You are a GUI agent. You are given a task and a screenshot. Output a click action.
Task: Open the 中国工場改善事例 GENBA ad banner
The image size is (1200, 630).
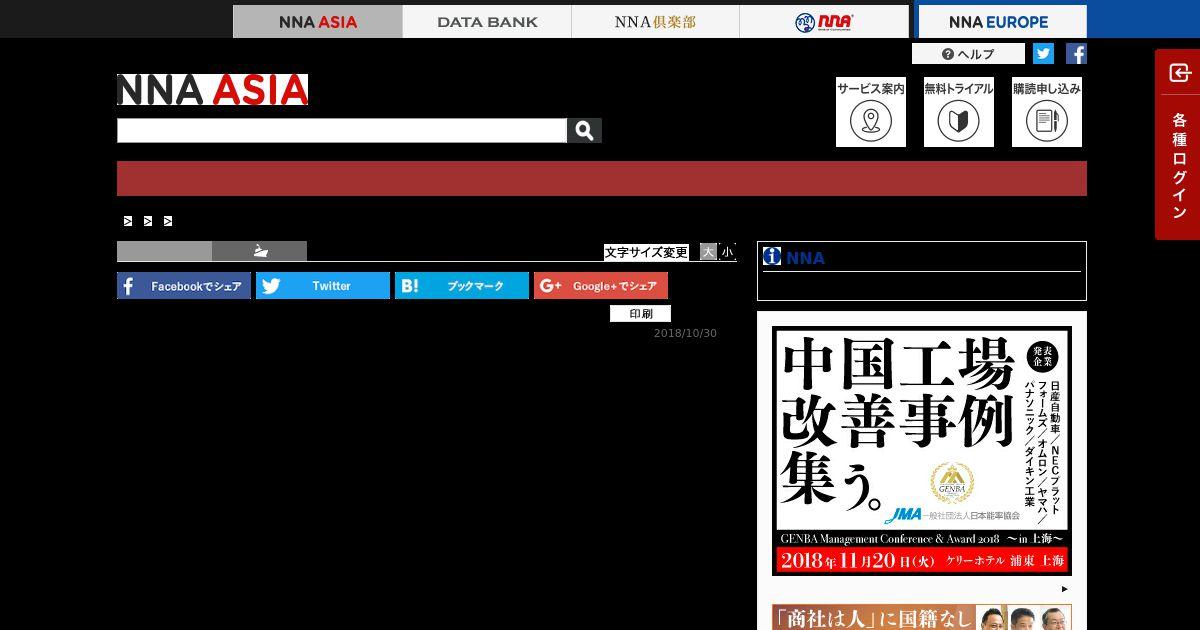click(x=921, y=451)
